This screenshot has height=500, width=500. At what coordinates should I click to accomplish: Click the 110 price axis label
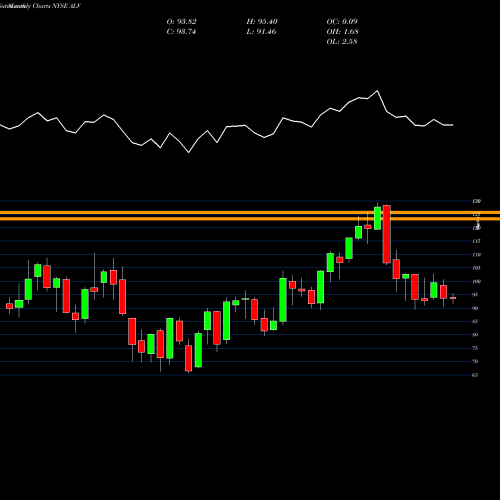[x=477, y=255]
